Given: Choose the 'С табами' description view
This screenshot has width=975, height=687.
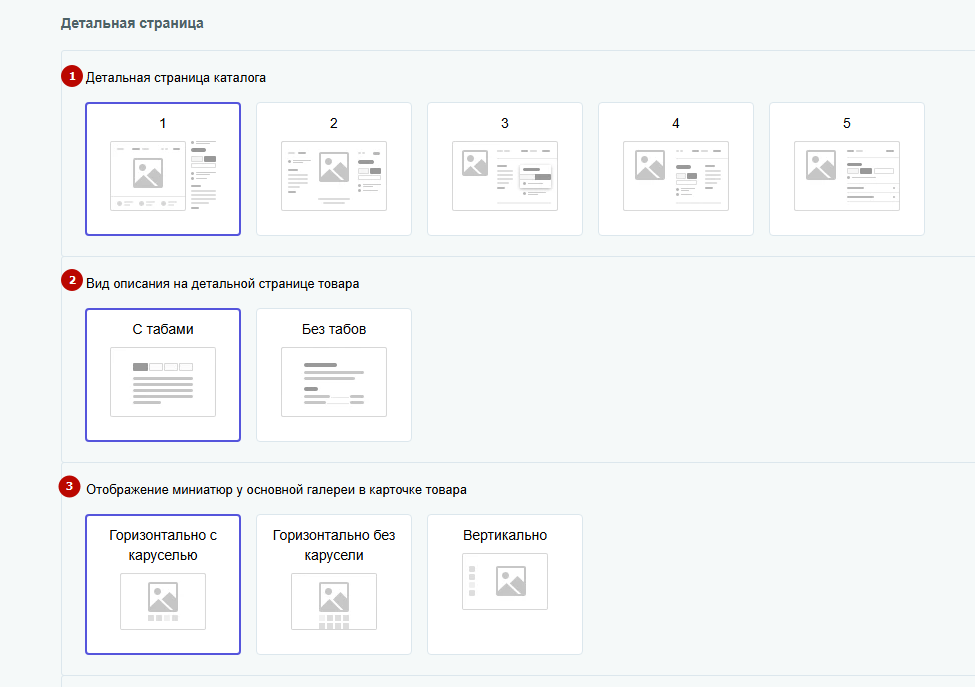Looking at the screenshot, I should click(x=163, y=375).
